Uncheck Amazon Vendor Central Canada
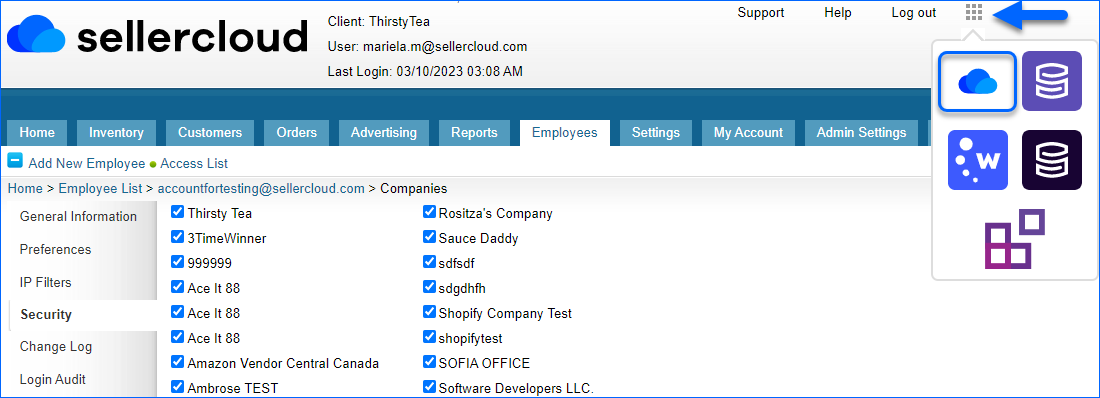 177,362
